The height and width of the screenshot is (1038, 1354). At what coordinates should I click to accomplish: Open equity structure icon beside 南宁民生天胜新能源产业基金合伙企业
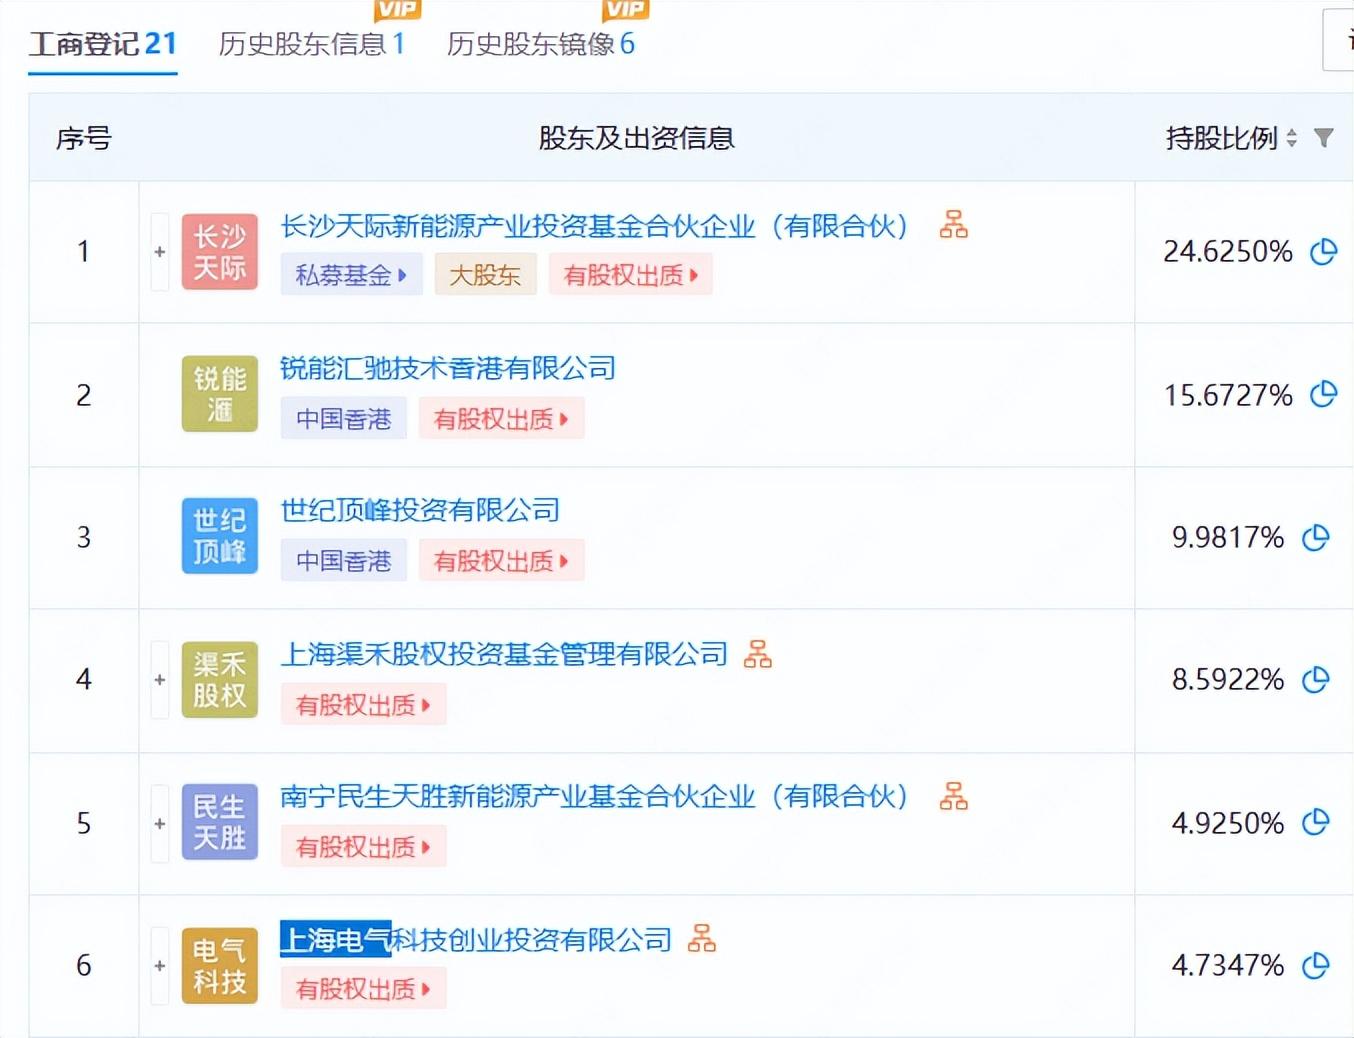(x=954, y=796)
